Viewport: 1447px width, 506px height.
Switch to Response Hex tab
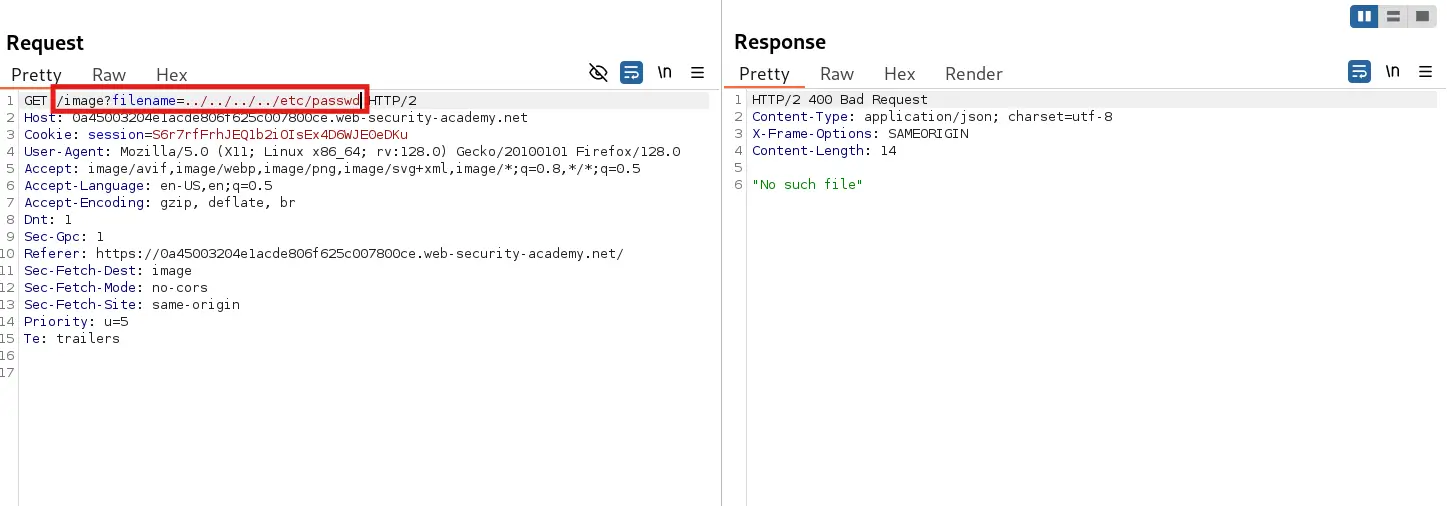point(900,74)
